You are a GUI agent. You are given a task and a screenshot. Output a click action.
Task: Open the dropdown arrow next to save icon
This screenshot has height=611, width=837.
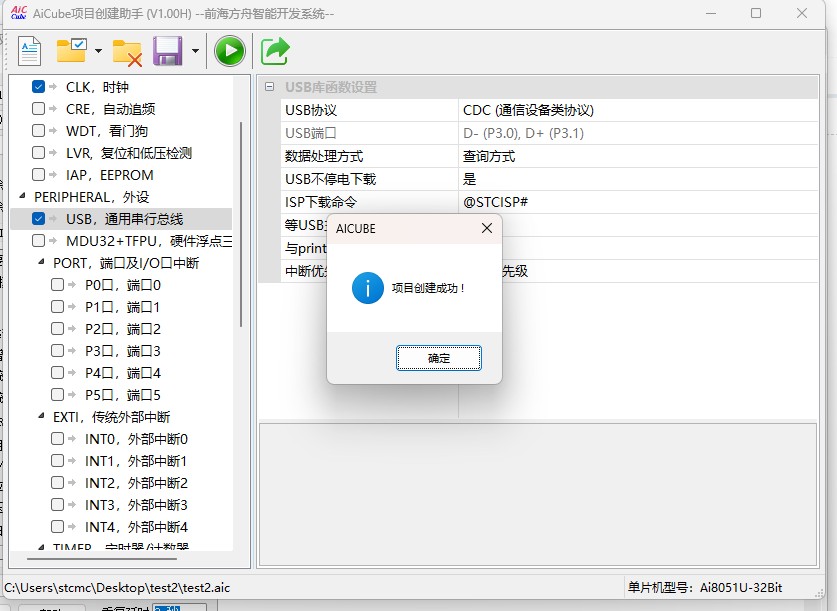[x=195, y=51]
